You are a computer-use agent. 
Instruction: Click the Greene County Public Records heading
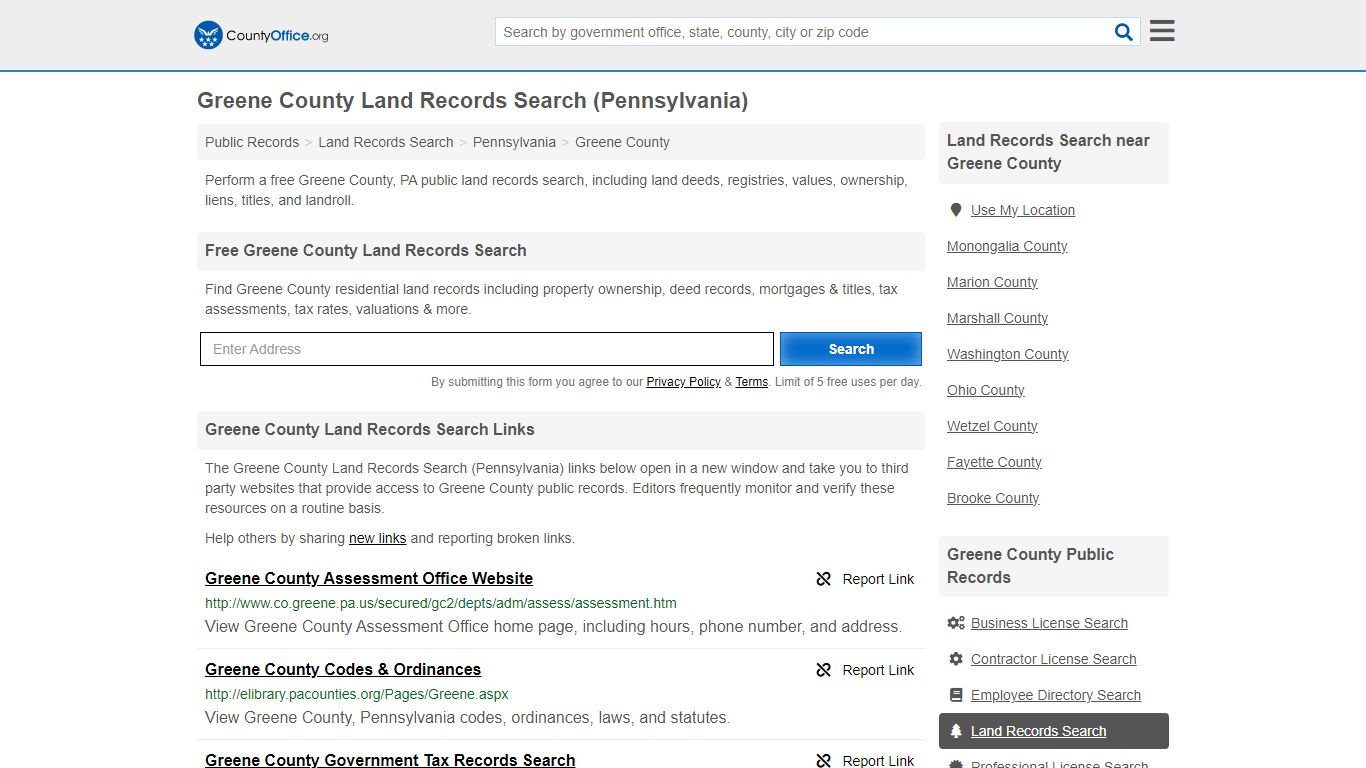coord(1030,566)
